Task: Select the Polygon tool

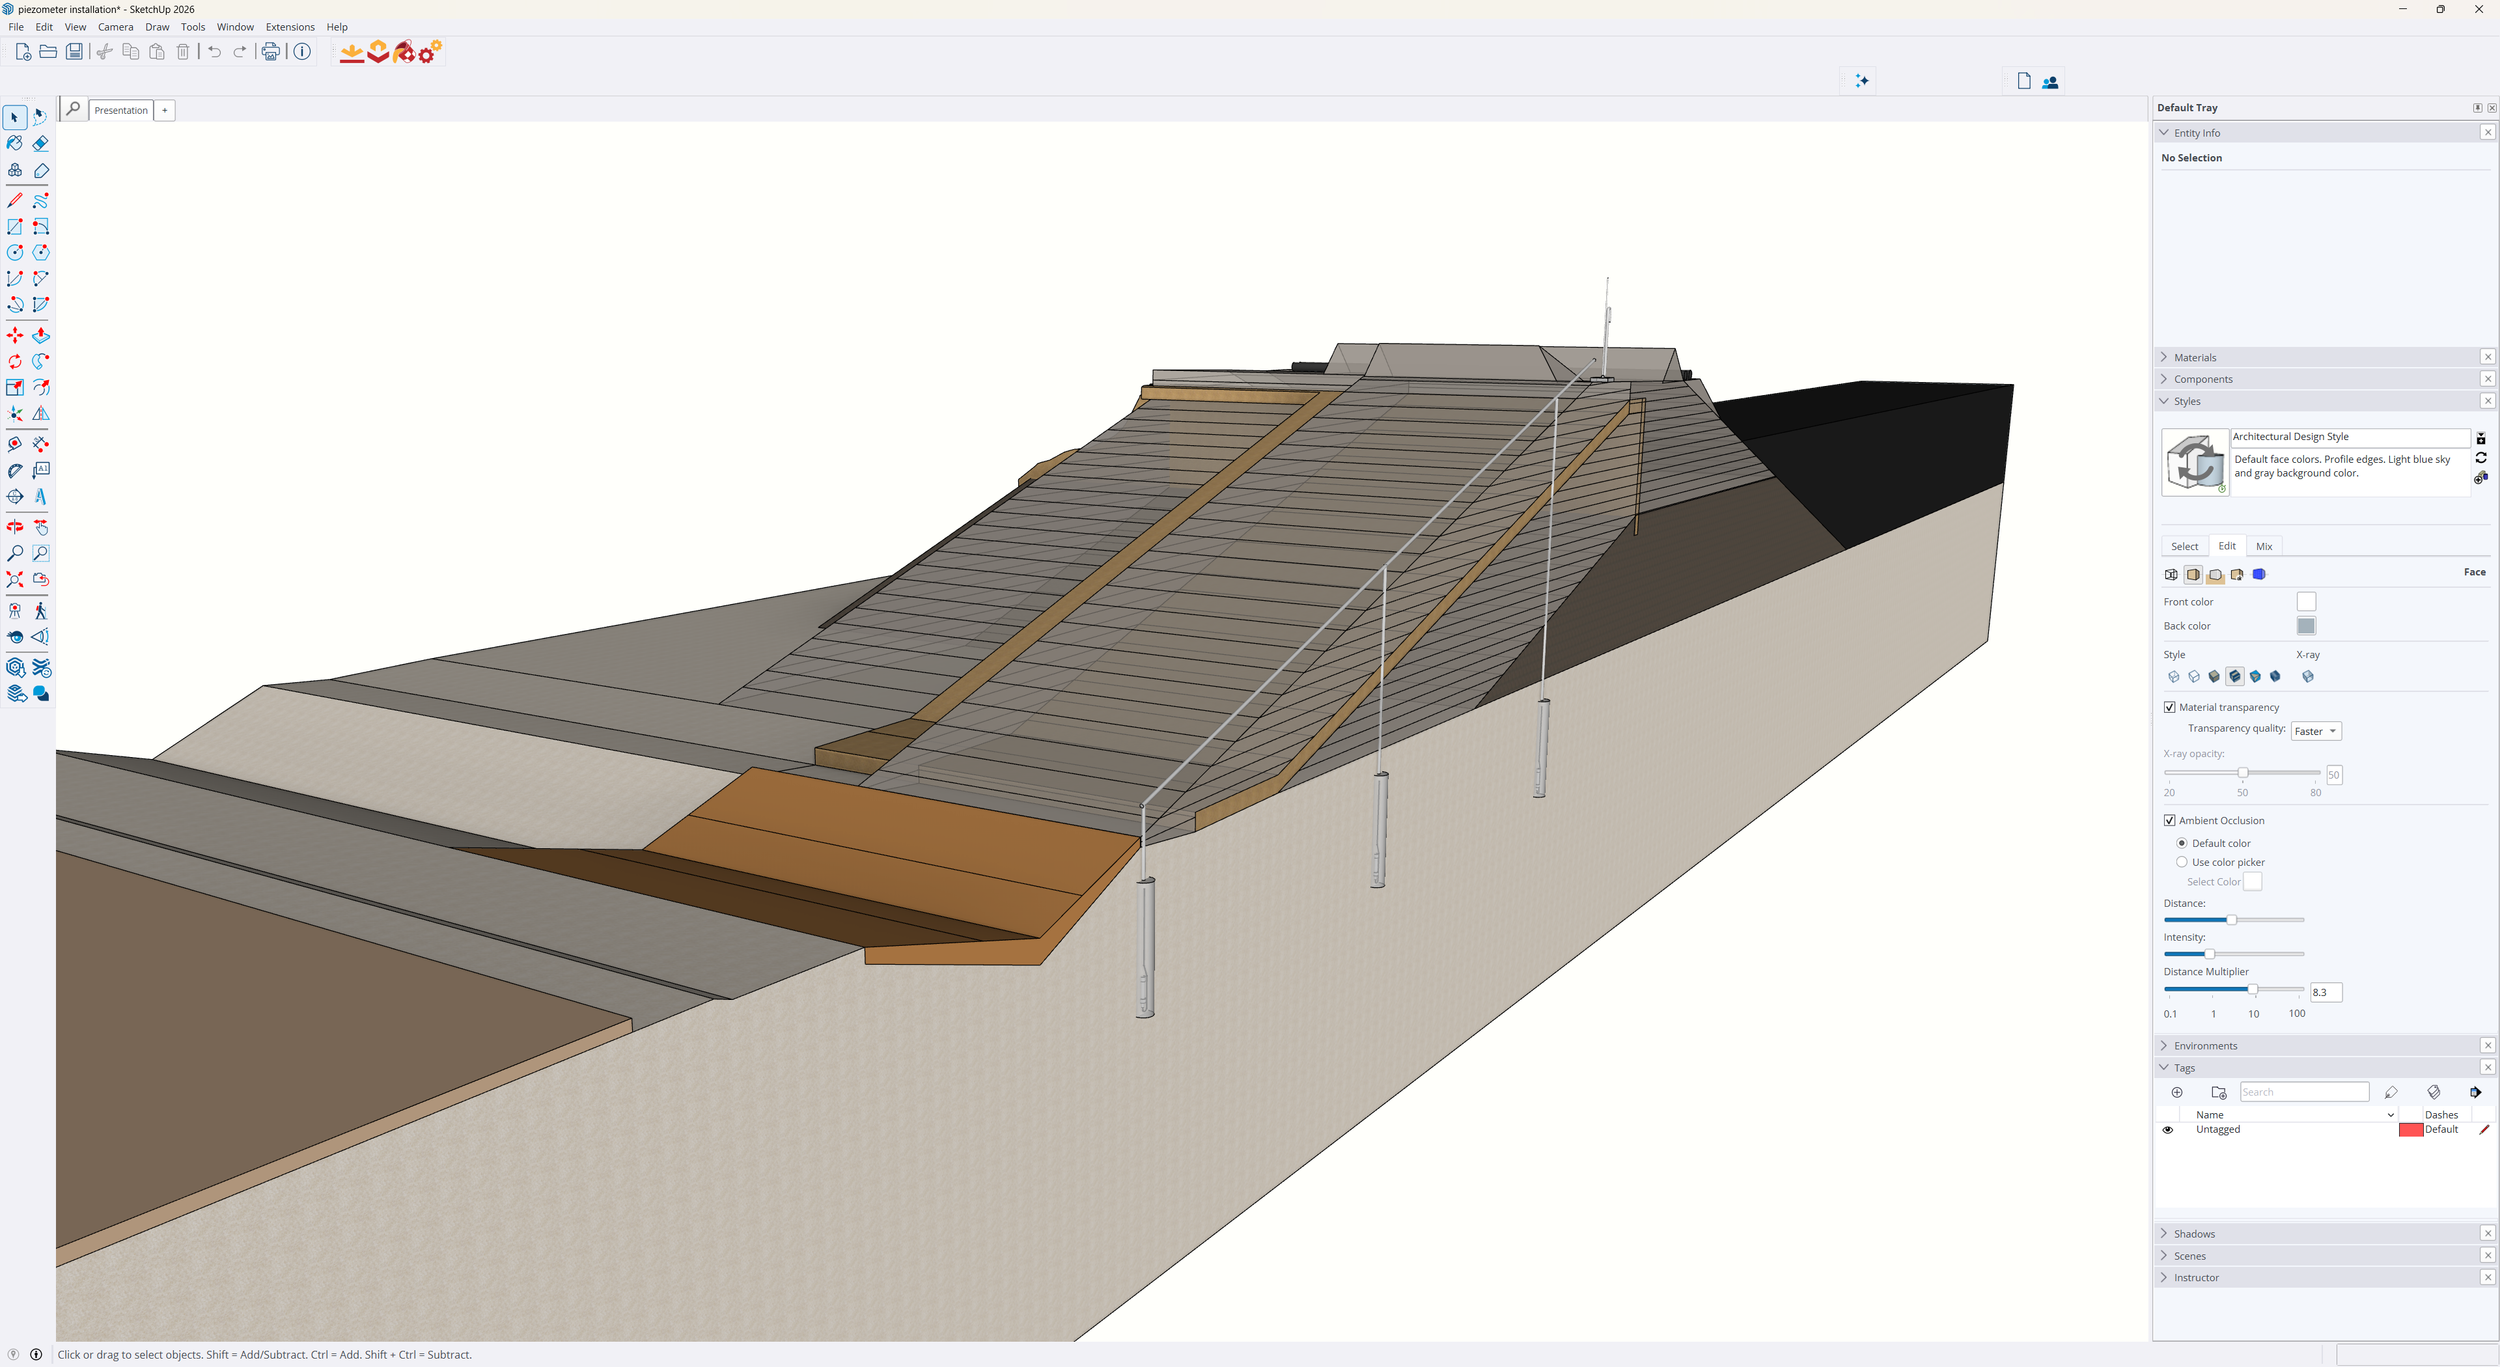Action: coord(41,253)
